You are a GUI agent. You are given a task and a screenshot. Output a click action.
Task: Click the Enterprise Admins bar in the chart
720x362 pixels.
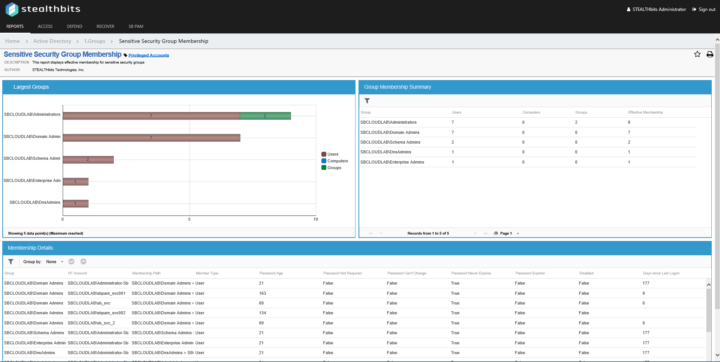(76, 181)
